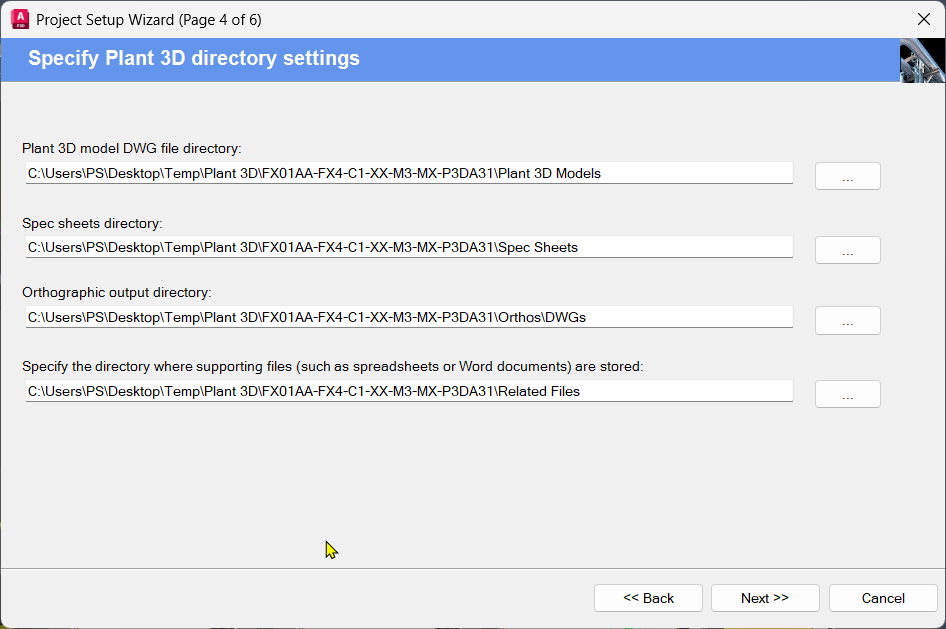Click 'Plant 3D model DWG file directory:' label
Screen dimensions: 946x629
(132, 148)
